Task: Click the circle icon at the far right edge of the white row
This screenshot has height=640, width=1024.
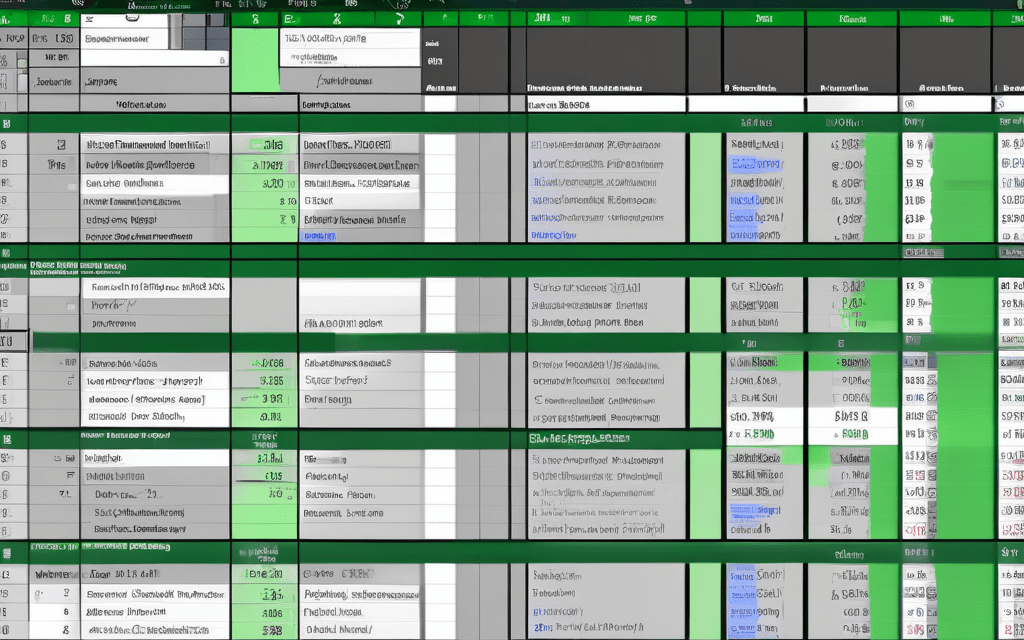Action: [x=1001, y=104]
